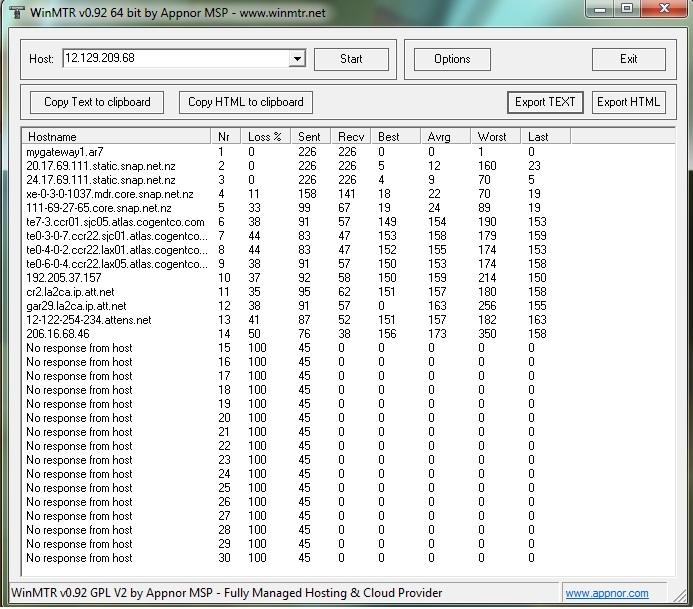The height and width of the screenshot is (609, 693).
Task: Click the Host input field with 12.129.209.68
Action: (176, 58)
